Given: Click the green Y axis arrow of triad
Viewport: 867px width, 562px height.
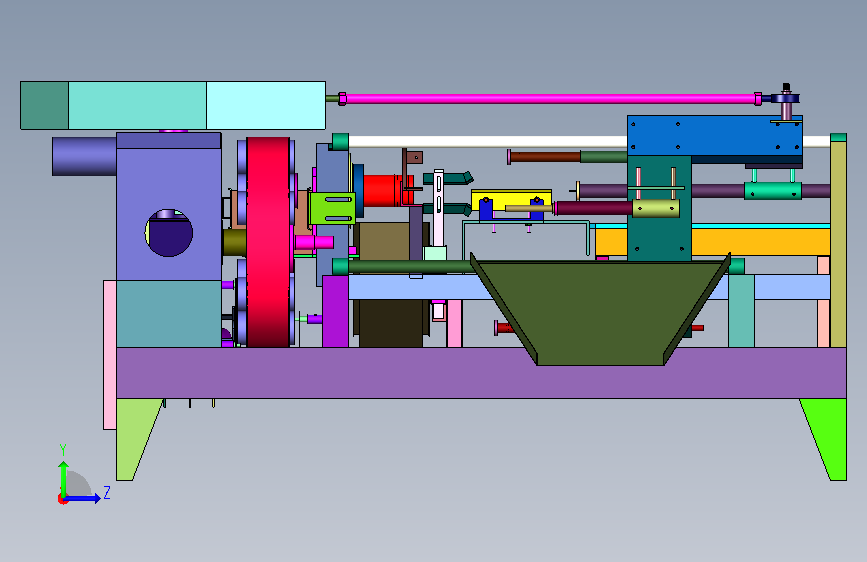Looking at the screenshot, I should (64, 478).
